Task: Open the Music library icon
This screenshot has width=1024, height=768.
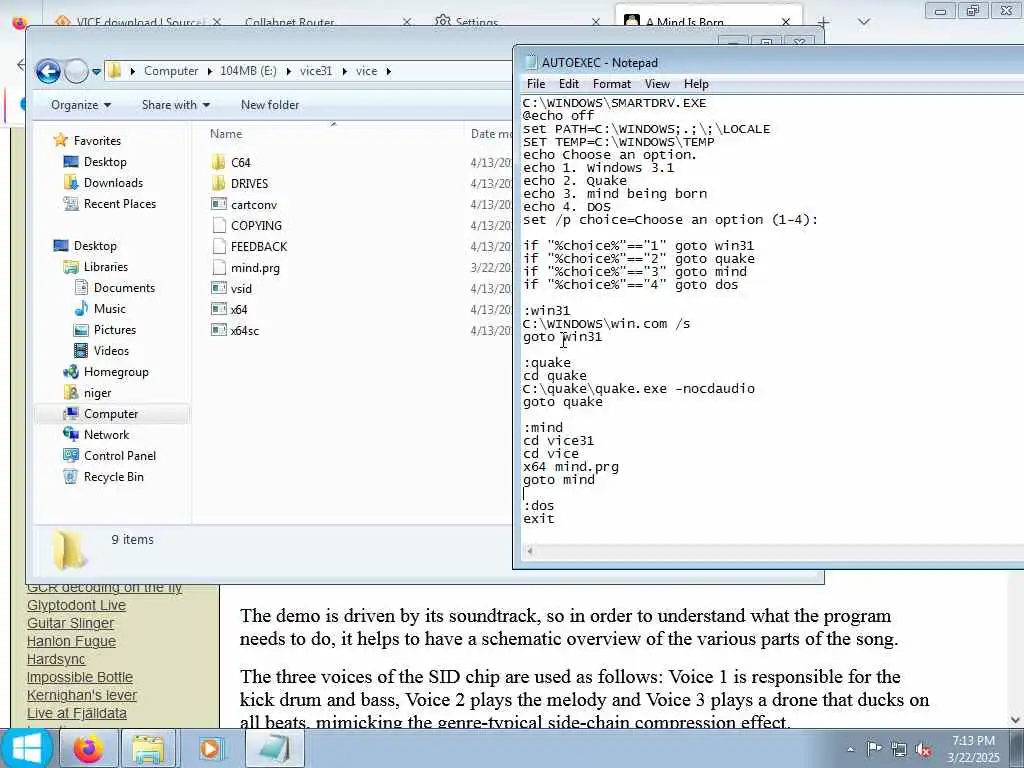Action: coord(81,308)
